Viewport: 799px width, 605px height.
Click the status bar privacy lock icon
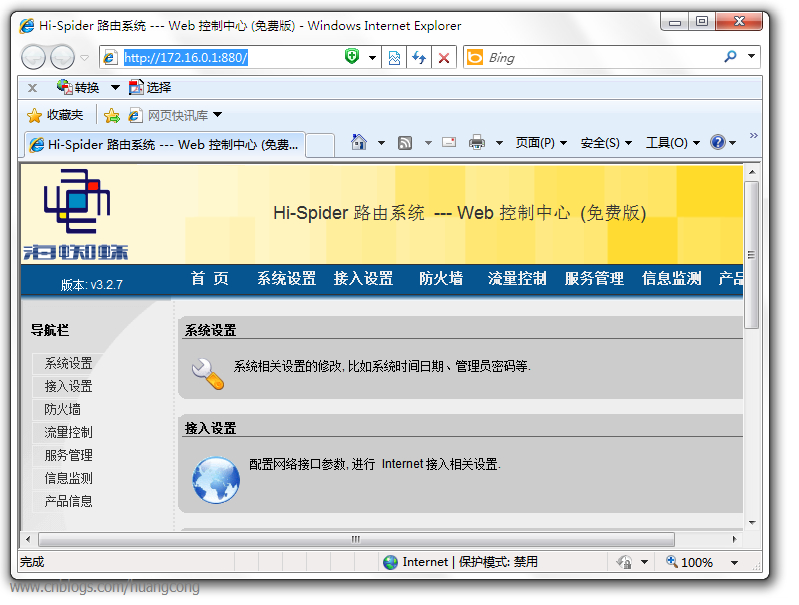pos(624,562)
